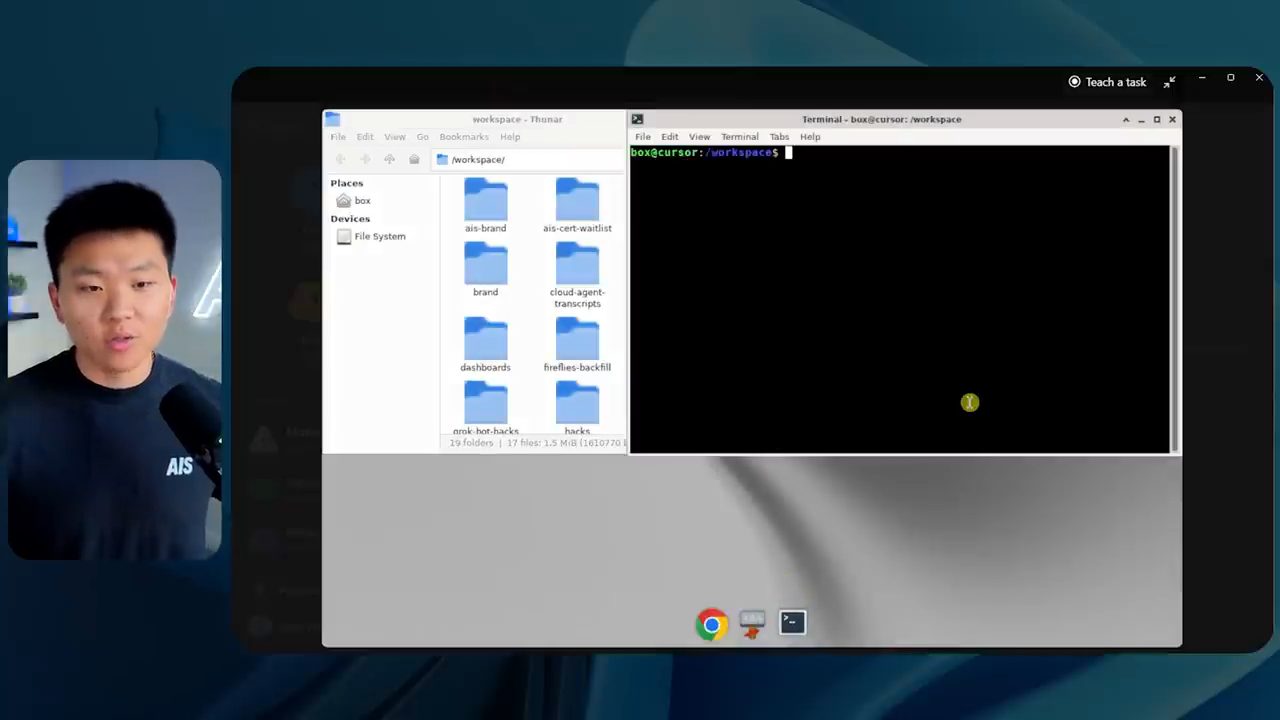Viewport: 1280px width, 720px height.
Task: Roll up the Terminal window with arrow button
Action: tap(1126, 119)
